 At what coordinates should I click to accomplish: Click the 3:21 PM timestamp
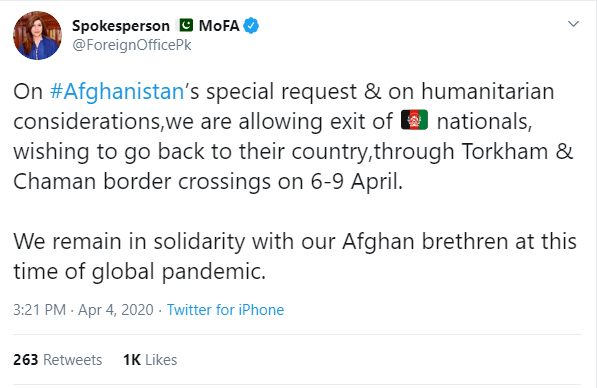[x=40, y=310]
